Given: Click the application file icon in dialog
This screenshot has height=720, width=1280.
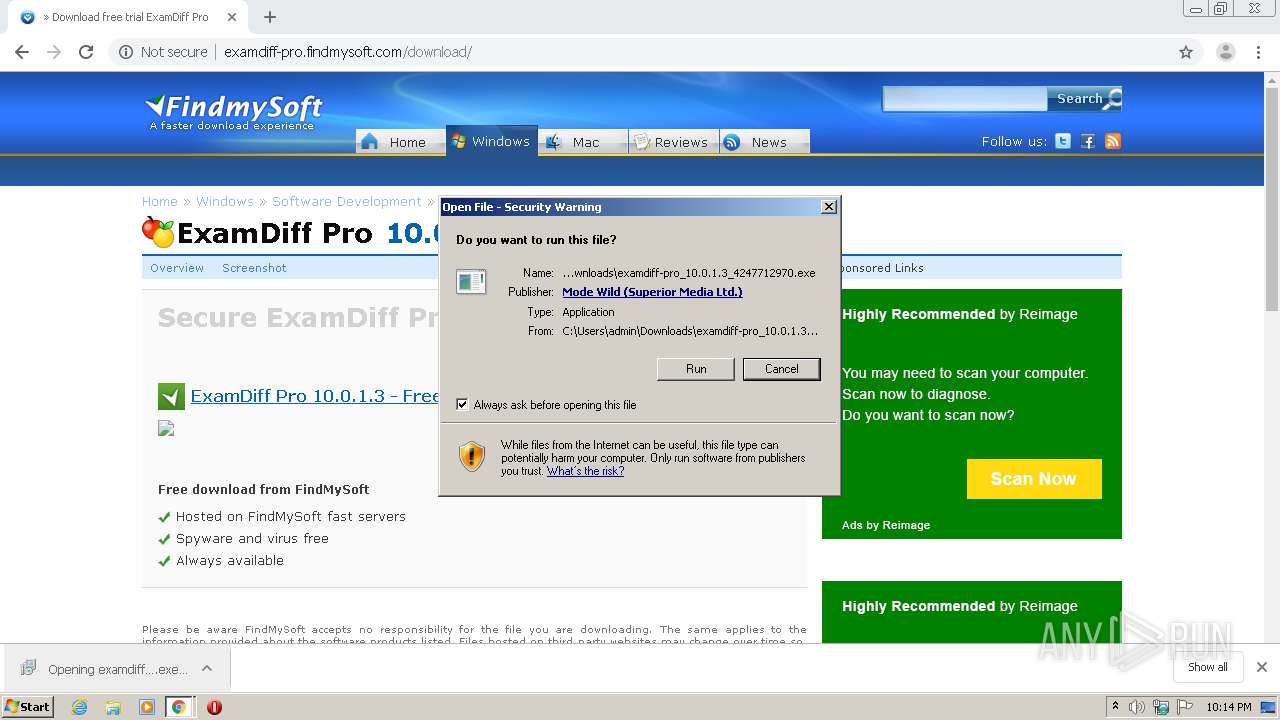Looking at the screenshot, I should (x=471, y=281).
